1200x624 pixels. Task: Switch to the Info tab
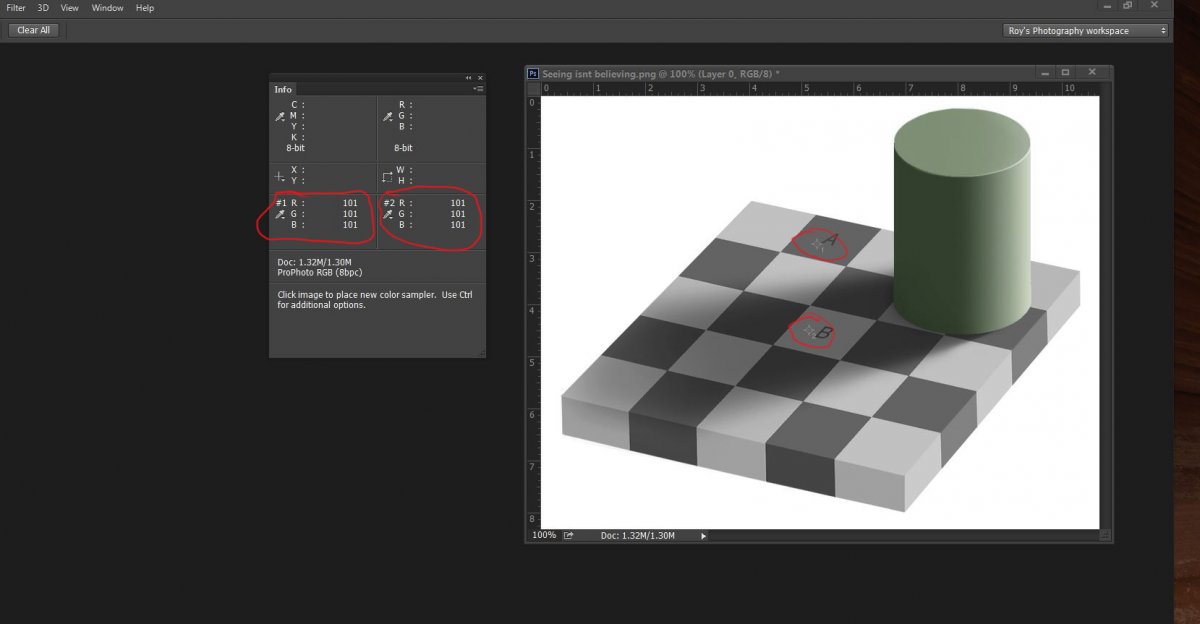point(283,89)
